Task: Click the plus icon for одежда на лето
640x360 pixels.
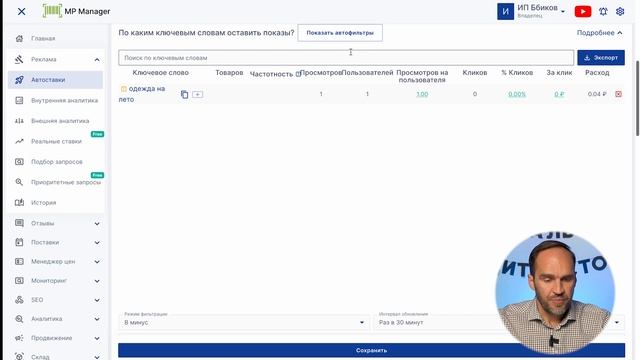Action: [x=198, y=94]
